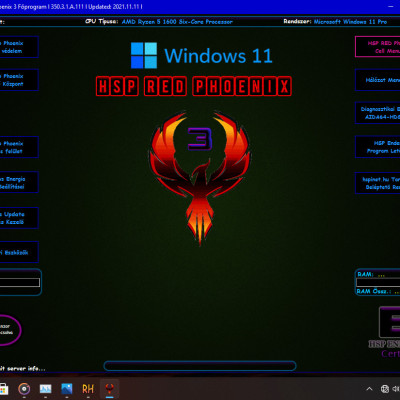This screenshot has height=400, width=400.
Task: Click the purple oval button
Action: (10, 329)
